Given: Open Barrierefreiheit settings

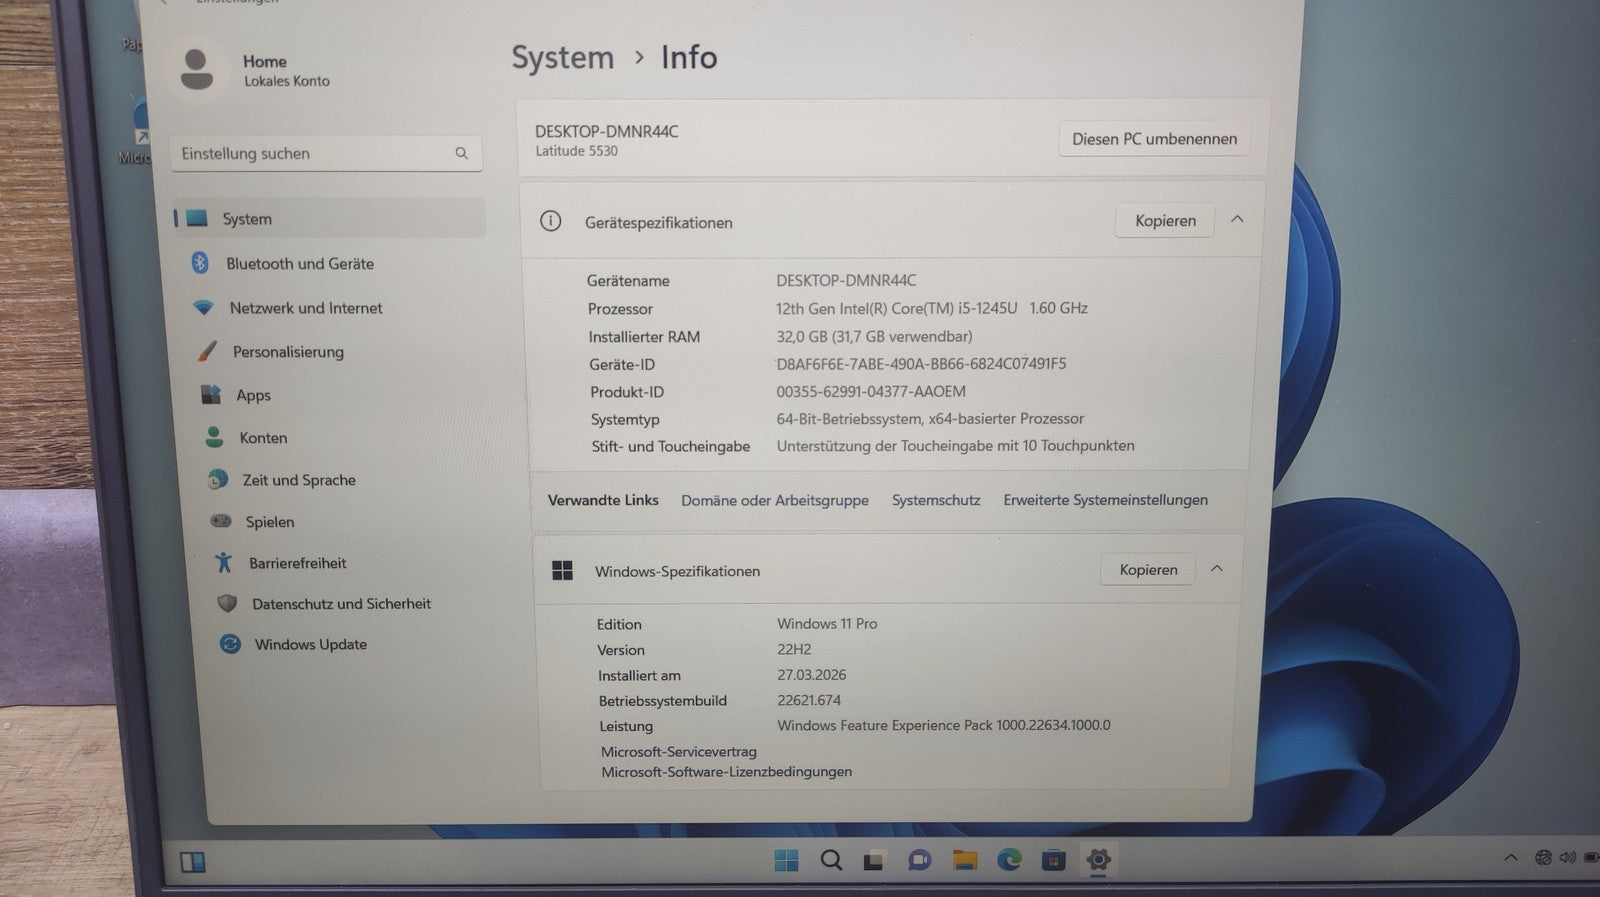Looking at the screenshot, I should click(x=297, y=563).
